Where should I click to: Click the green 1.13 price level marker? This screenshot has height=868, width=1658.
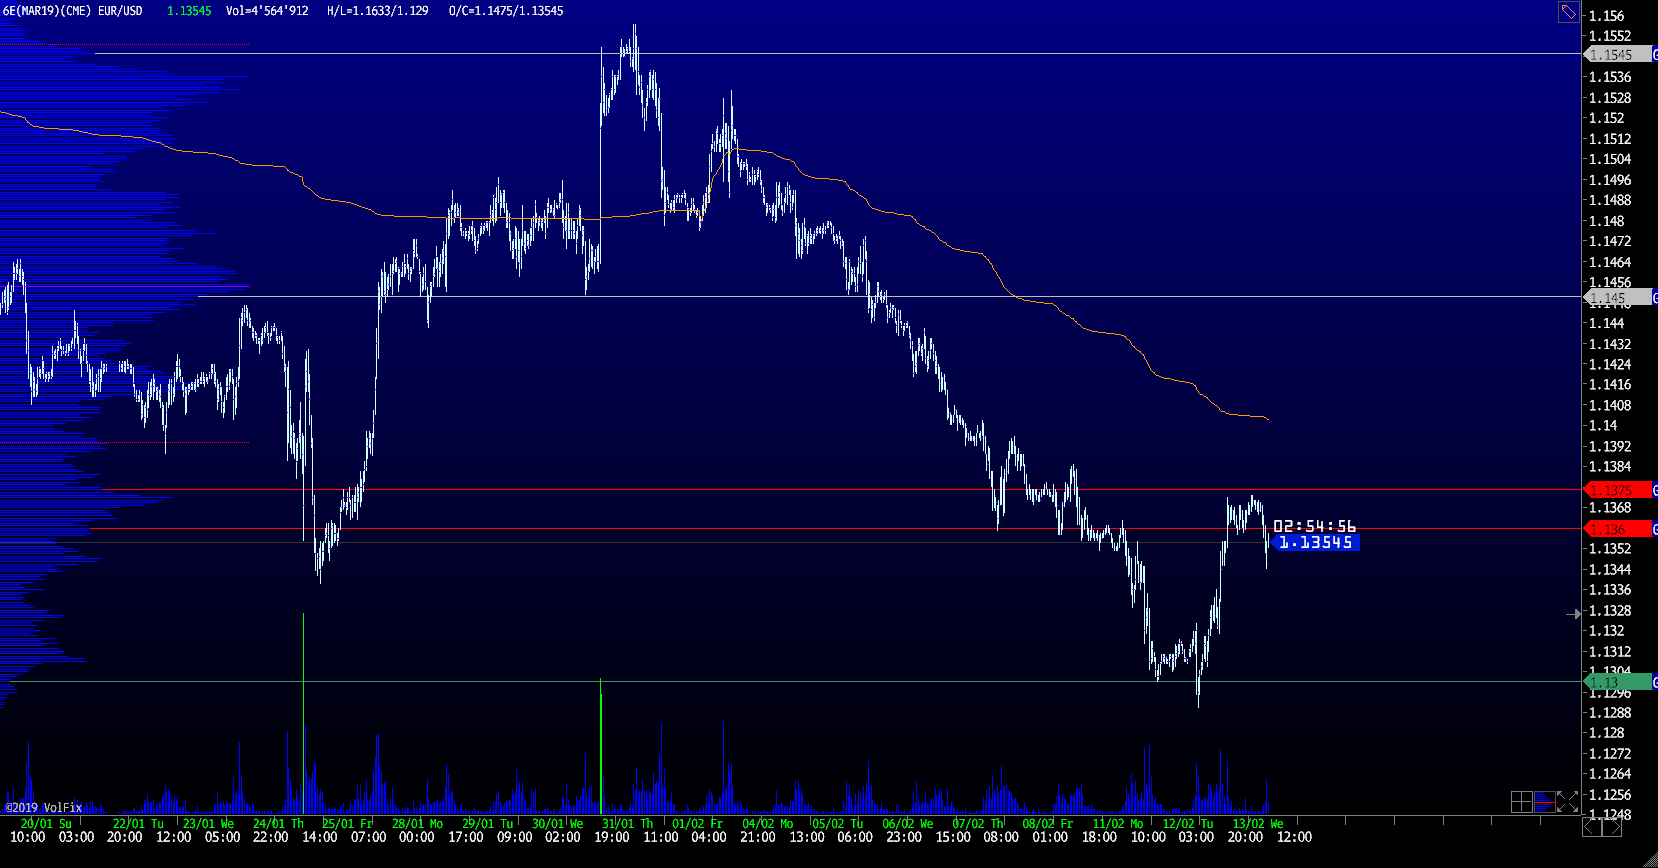[1617, 682]
